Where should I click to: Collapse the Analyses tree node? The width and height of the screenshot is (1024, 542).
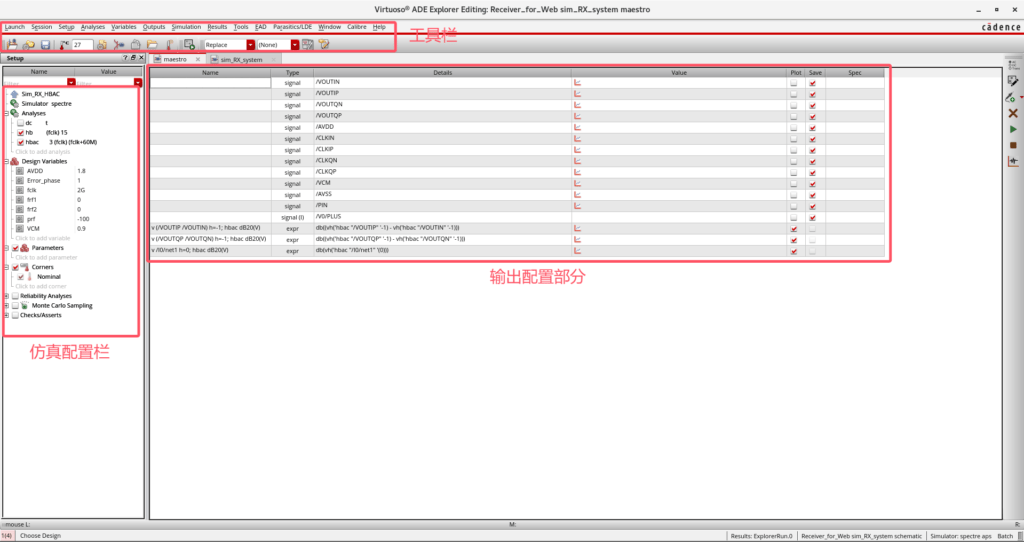[x=6, y=113]
